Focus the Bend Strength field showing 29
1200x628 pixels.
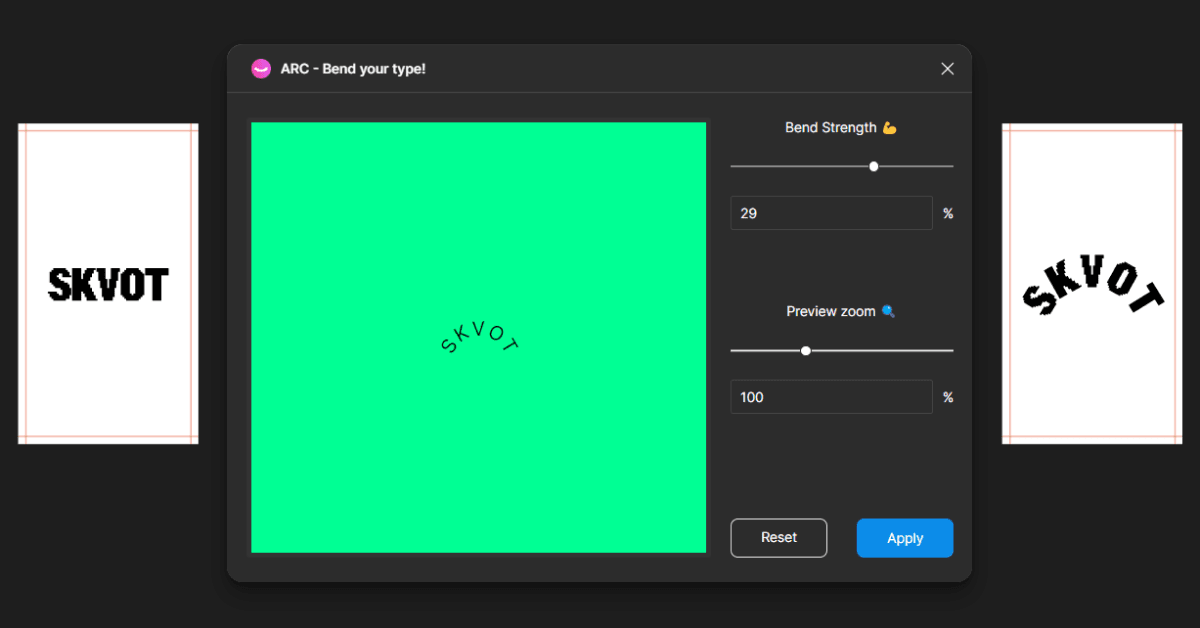(x=831, y=213)
